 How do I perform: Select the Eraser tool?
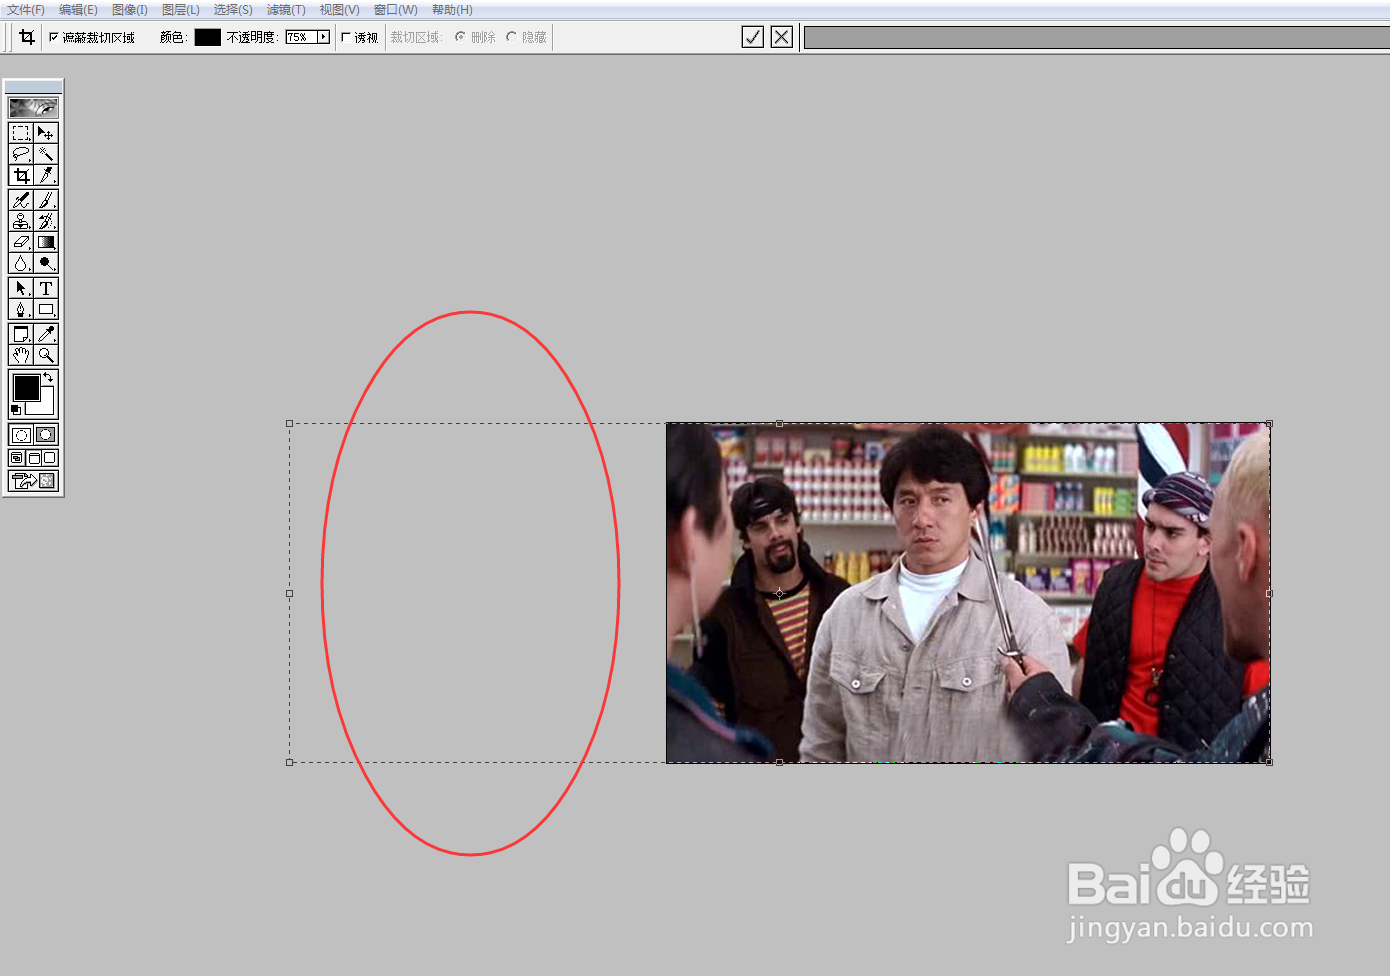[21, 242]
